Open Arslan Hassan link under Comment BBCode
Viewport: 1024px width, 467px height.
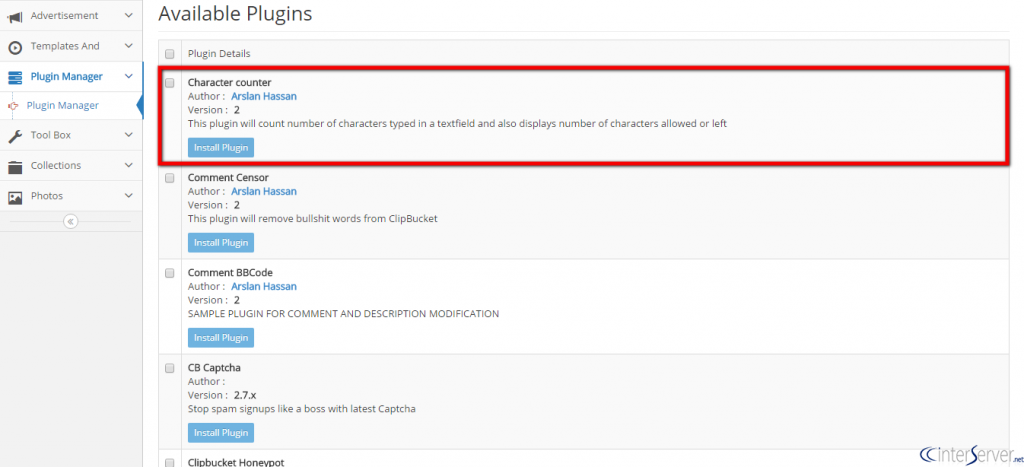coord(264,286)
